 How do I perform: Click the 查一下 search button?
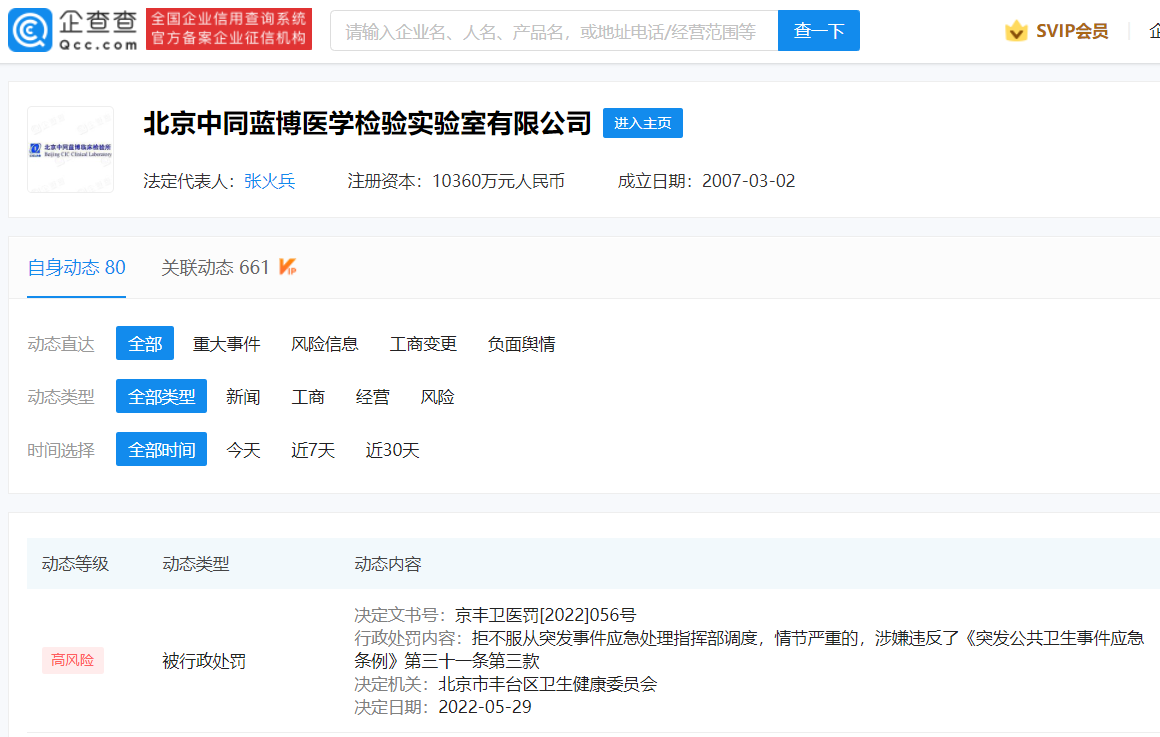819,30
